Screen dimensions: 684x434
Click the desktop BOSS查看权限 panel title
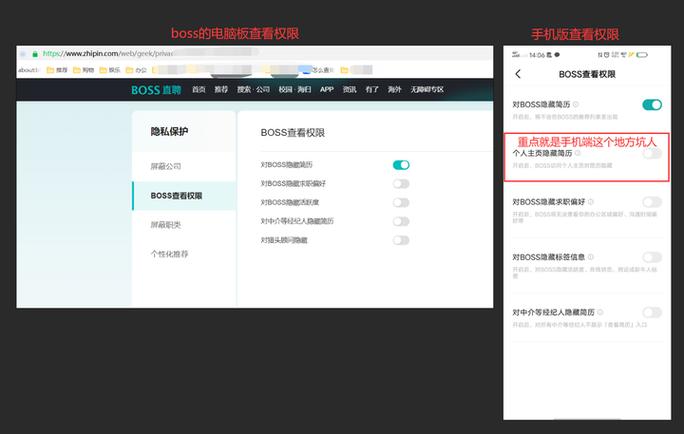pyautogui.click(x=293, y=133)
